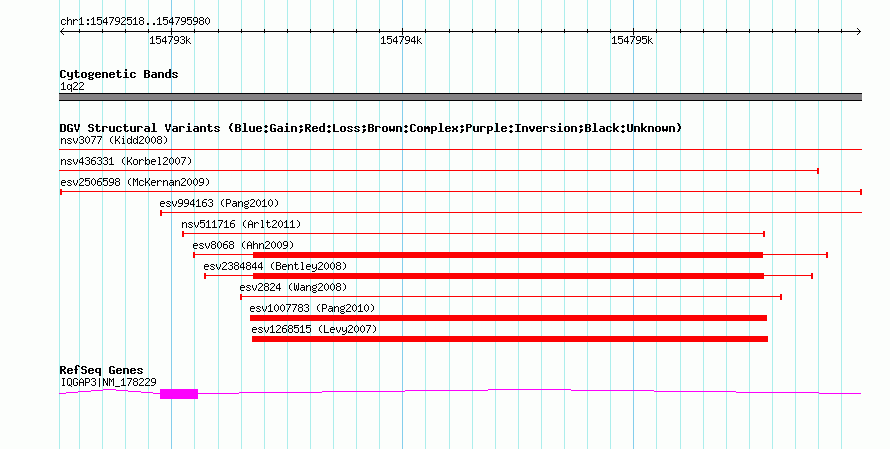Open variant esv8068 (Ahn2009) label
This screenshot has height=449, width=890.
pos(243,245)
